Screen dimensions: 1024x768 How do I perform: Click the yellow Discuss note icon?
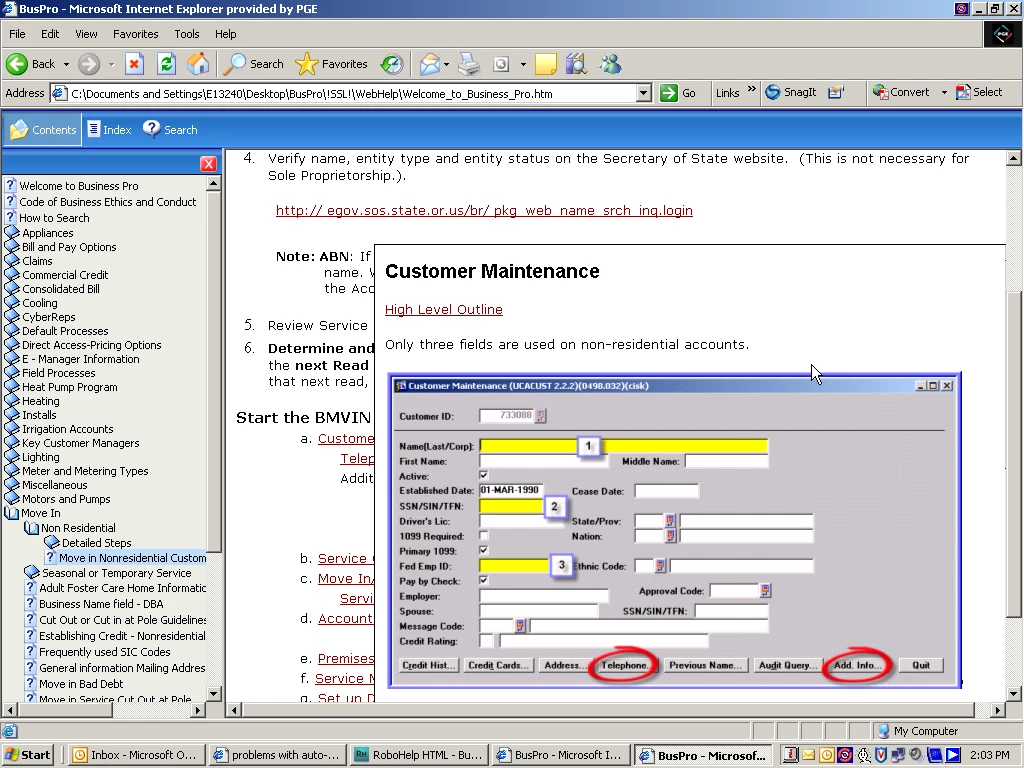[x=545, y=64]
